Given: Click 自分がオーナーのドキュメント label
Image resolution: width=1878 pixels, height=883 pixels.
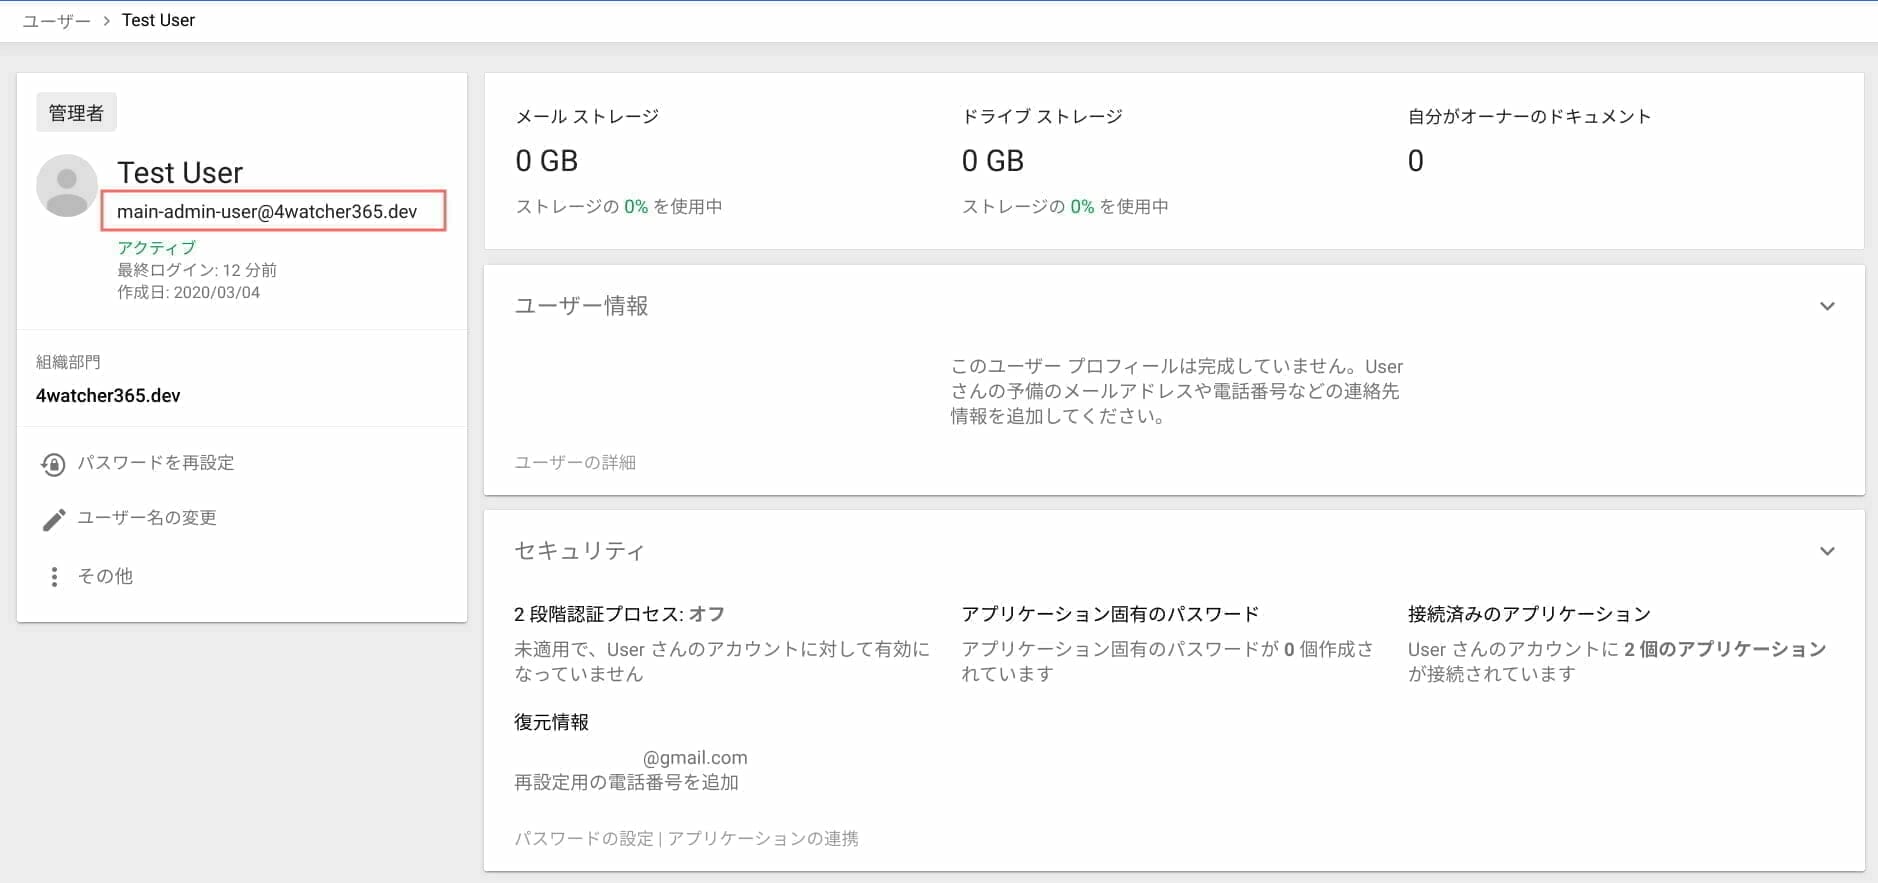Looking at the screenshot, I should point(1529,117).
